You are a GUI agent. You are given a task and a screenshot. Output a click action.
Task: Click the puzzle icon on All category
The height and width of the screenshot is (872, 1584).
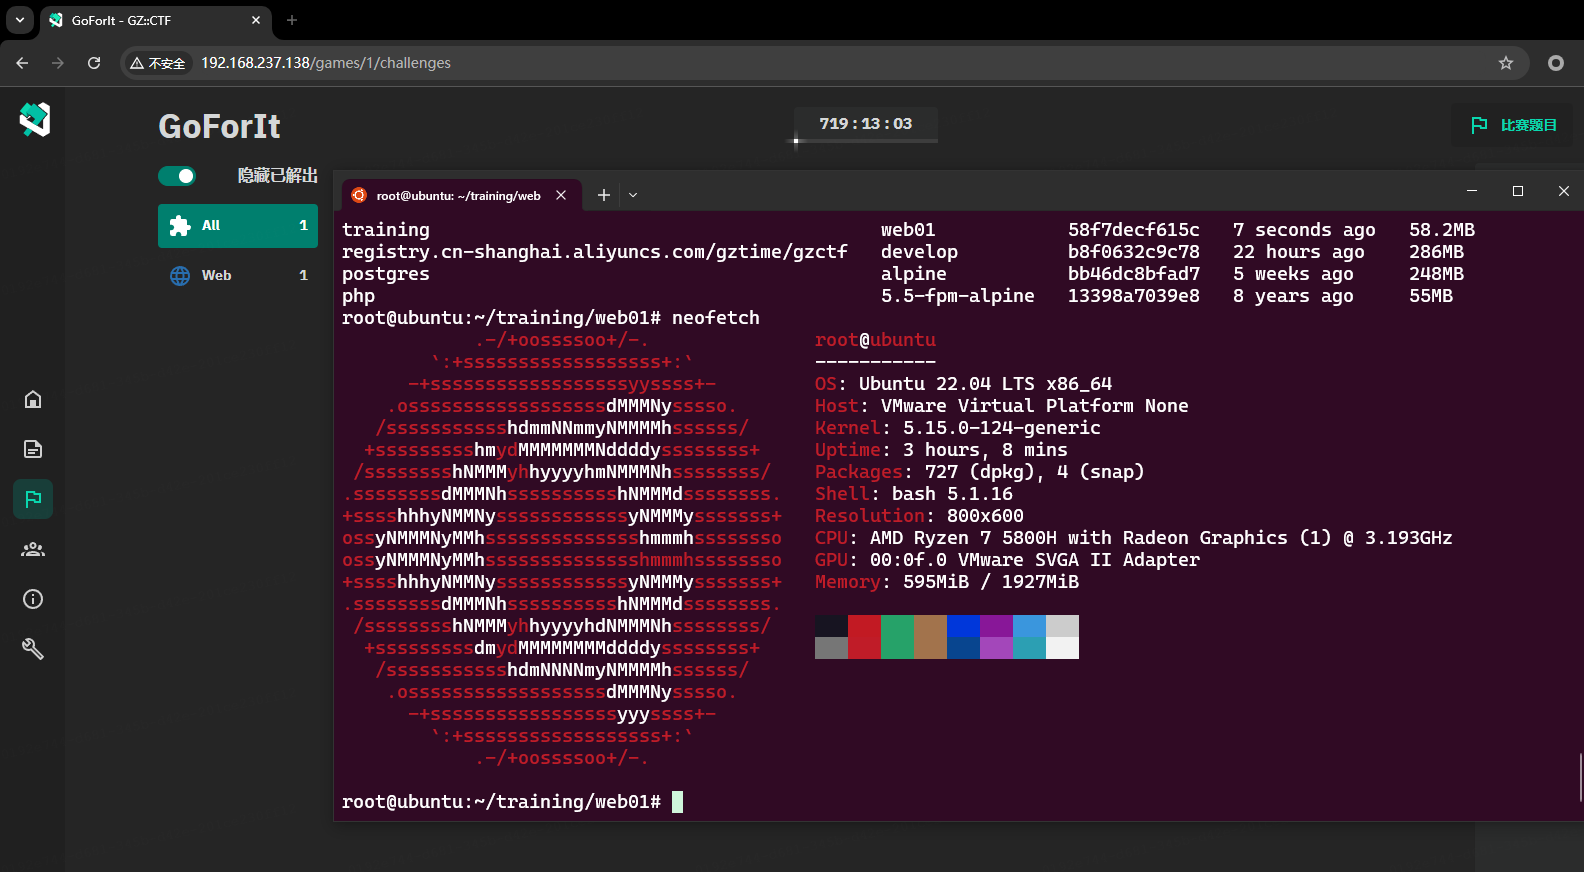(x=180, y=226)
